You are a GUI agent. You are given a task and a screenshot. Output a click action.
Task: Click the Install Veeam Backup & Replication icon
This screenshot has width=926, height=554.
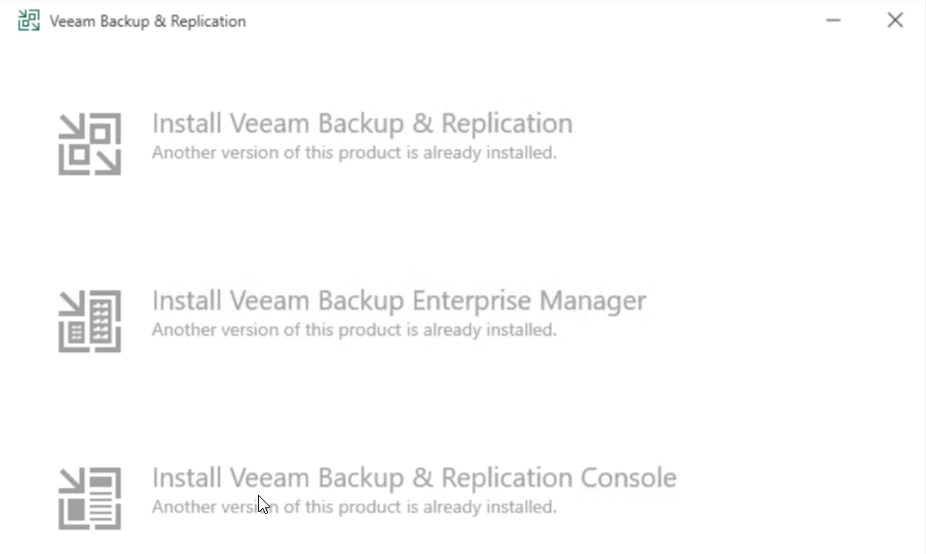coord(90,144)
